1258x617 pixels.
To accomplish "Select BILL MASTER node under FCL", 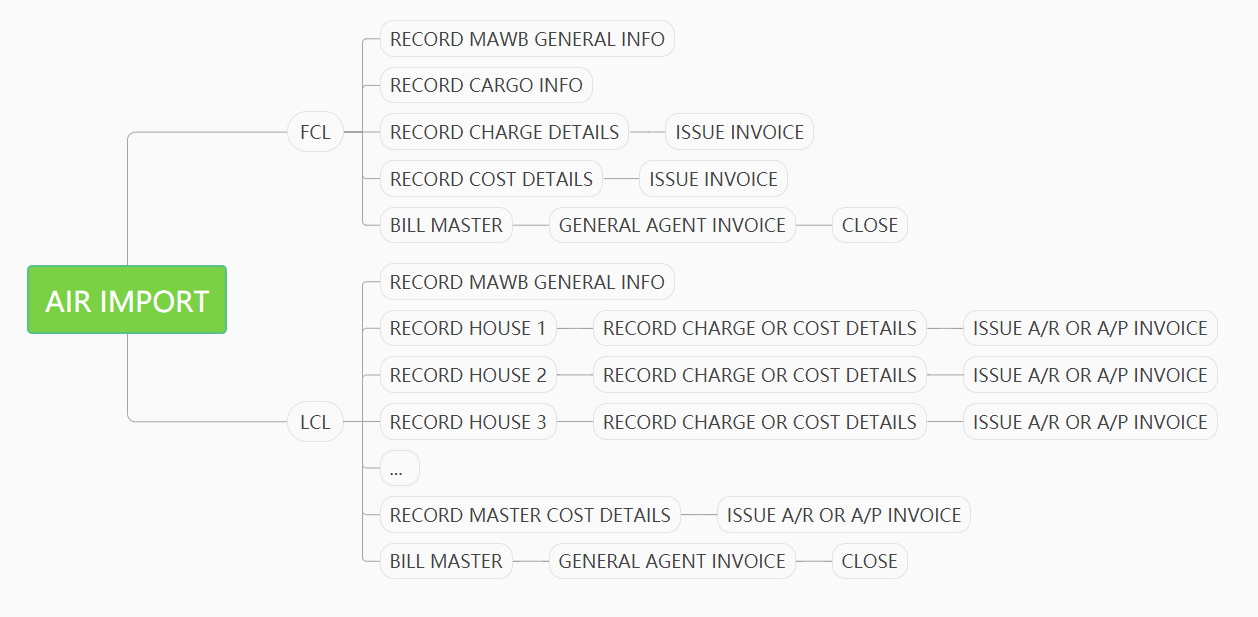I will click(446, 225).
